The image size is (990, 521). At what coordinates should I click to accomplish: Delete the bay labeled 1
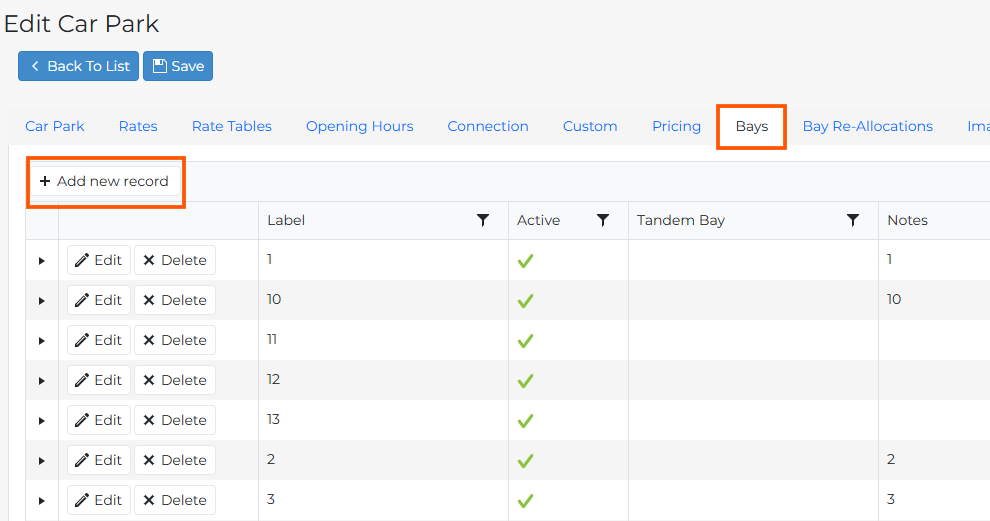[175, 260]
